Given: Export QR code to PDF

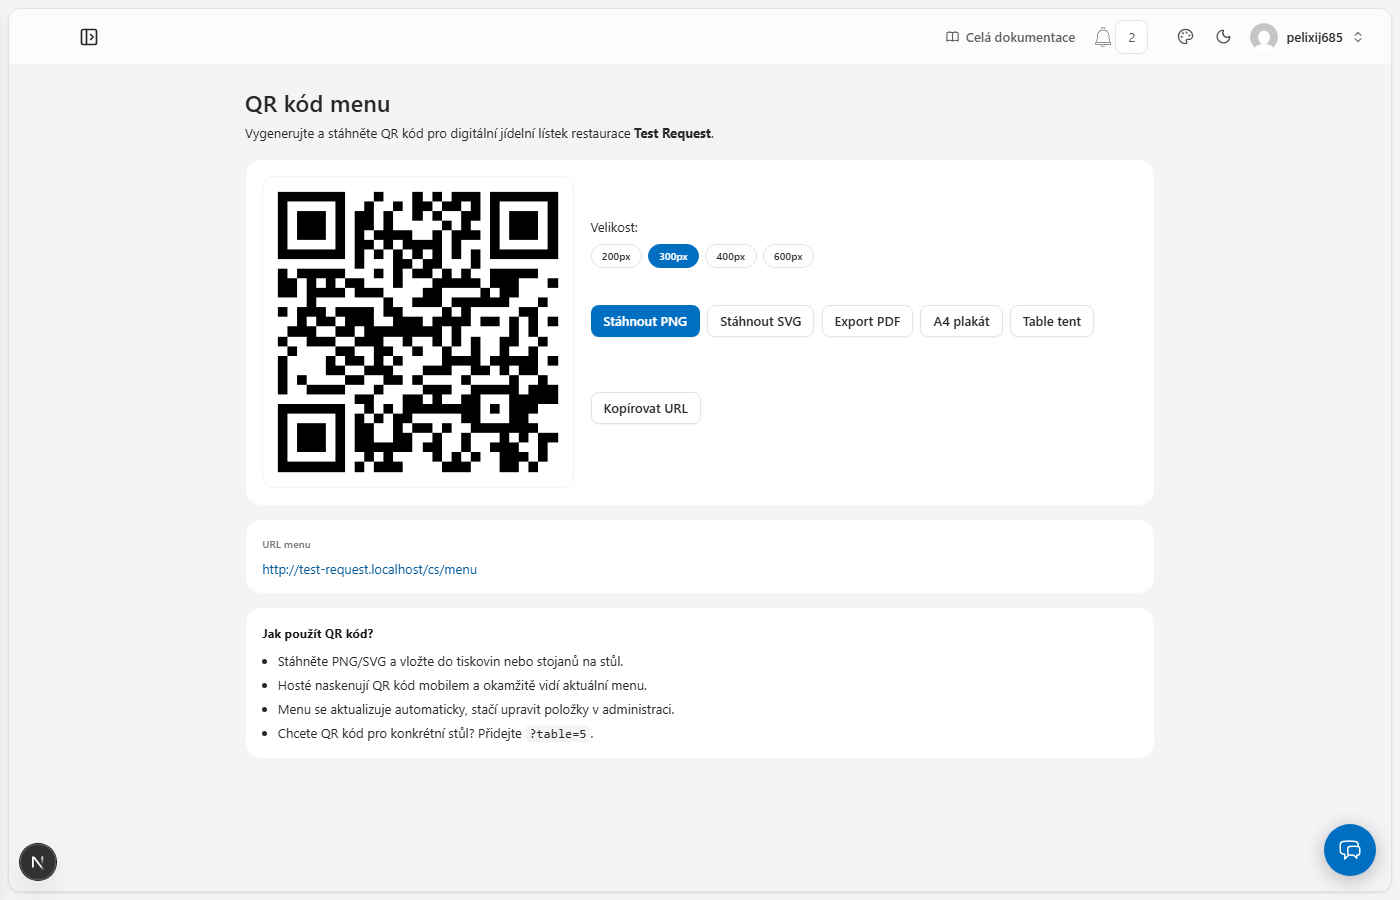Looking at the screenshot, I should point(867,321).
